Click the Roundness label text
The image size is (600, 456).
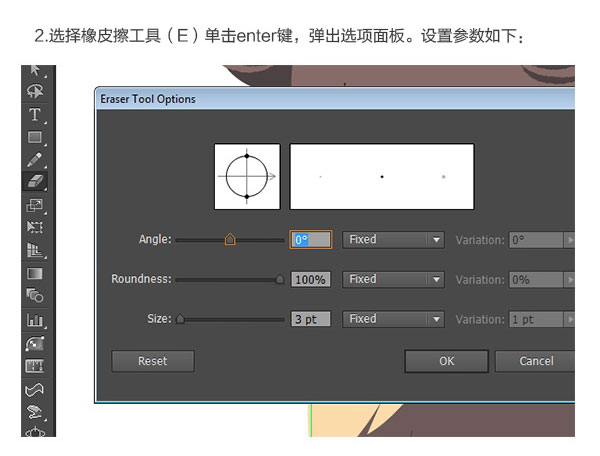[142, 279]
